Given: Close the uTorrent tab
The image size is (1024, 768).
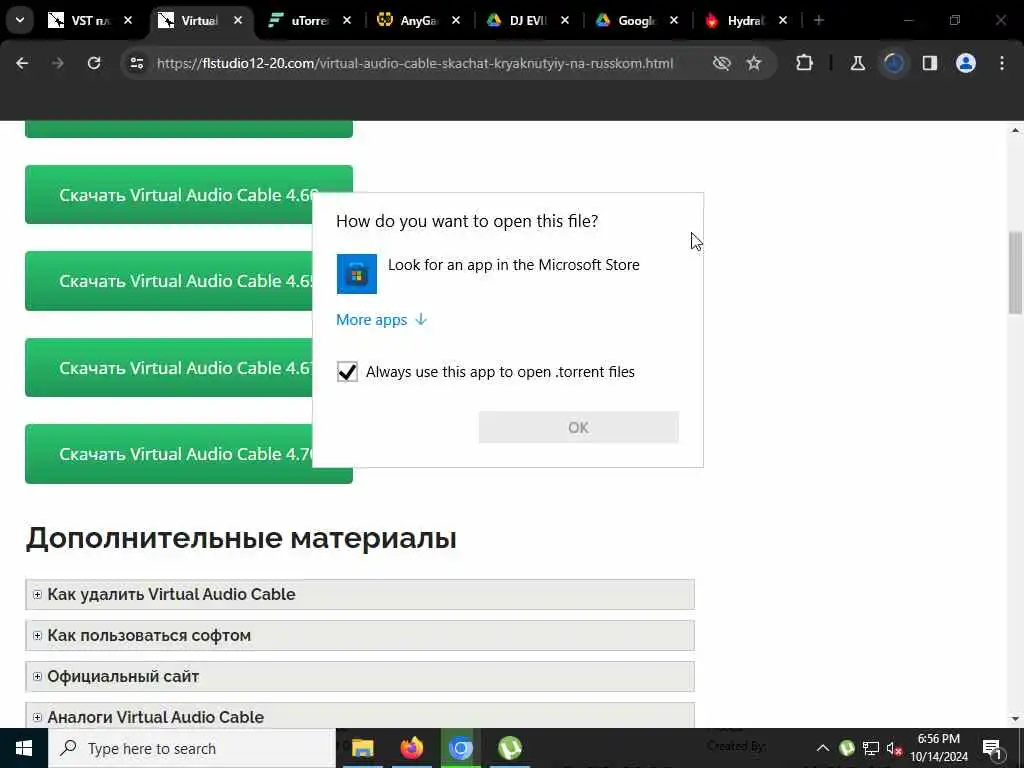Looking at the screenshot, I should pyautogui.click(x=347, y=20).
